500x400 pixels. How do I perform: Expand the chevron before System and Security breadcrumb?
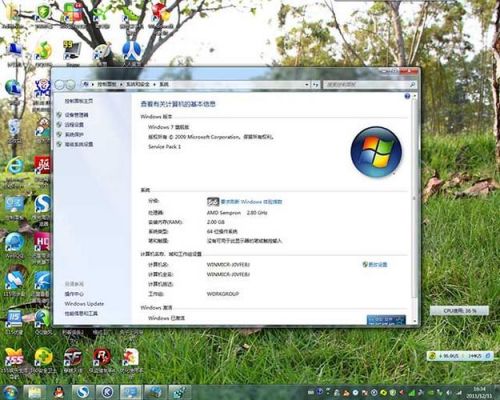(121, 85)
